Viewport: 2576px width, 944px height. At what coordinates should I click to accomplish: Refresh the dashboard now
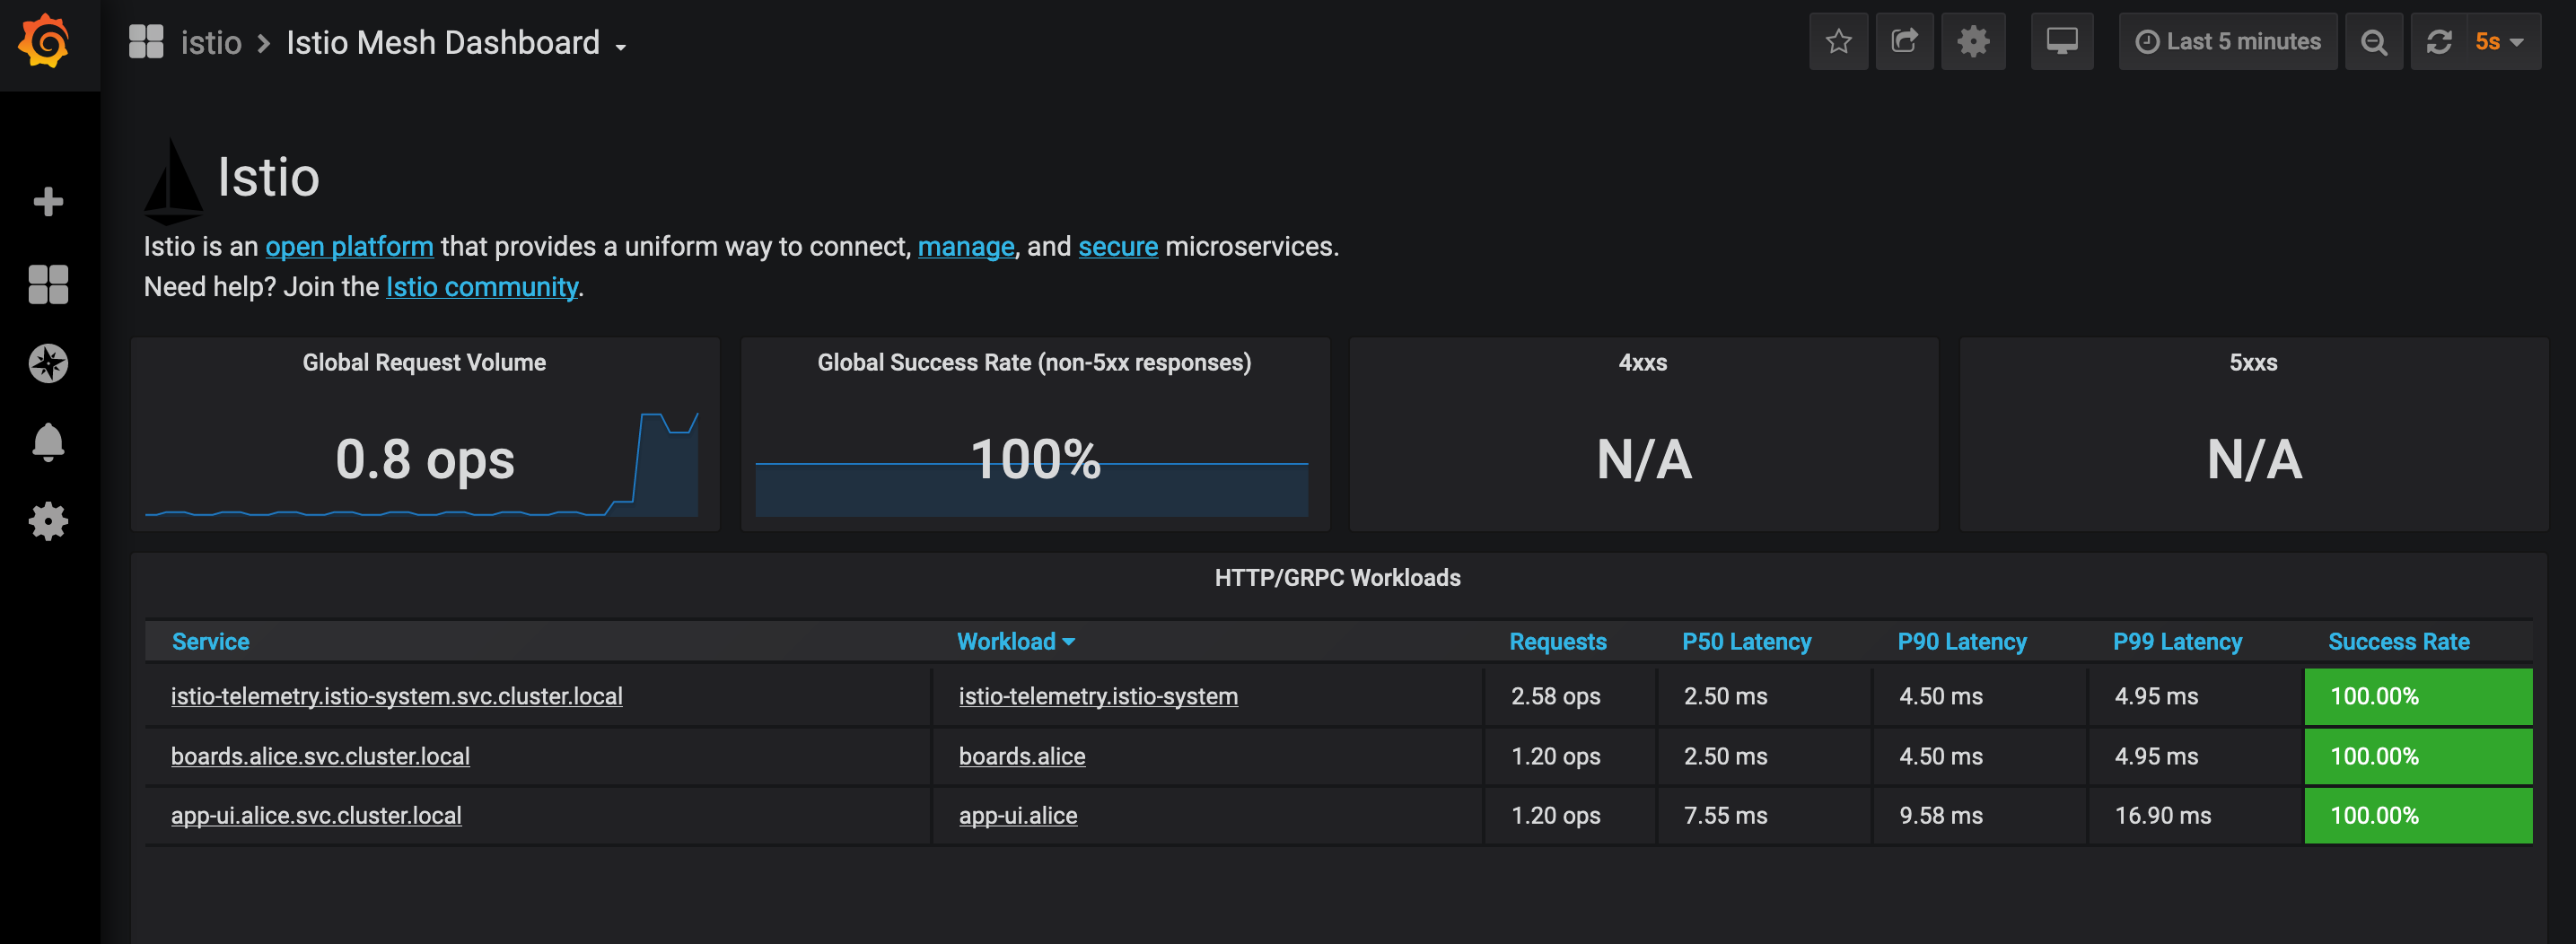pyautogui.click(x=2439, y=41)
